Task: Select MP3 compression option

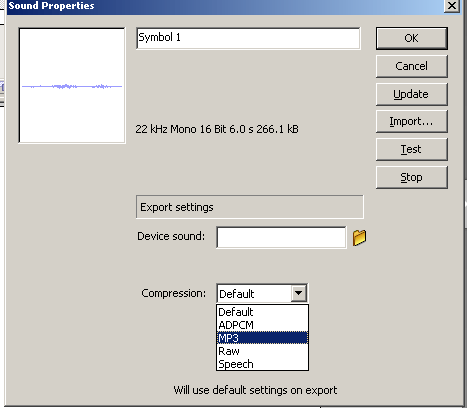Action: pos(262,338)
